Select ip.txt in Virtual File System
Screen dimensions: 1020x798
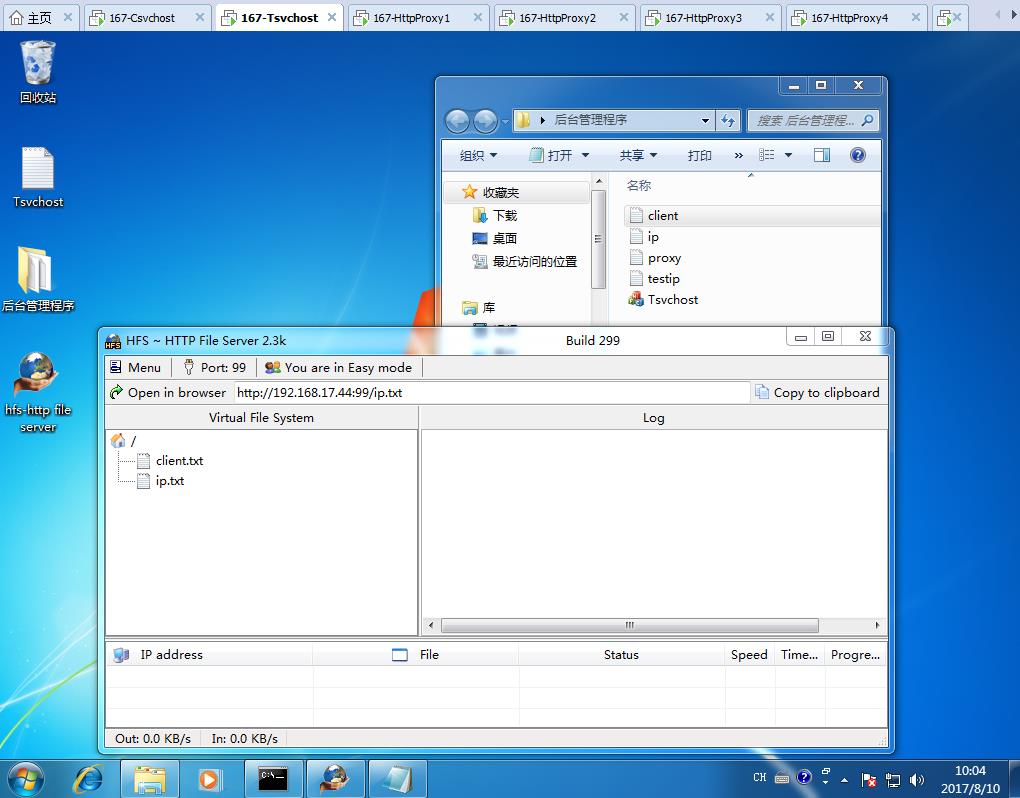click(x=169, y=481)
